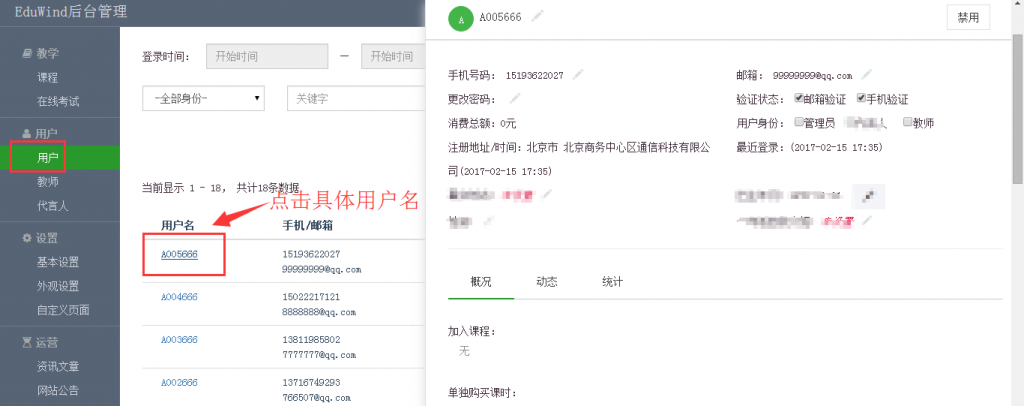This screenshot has width=1024, height=406.
Task: Open 基本设置 in the sidebar
Action: pos(58,262)
